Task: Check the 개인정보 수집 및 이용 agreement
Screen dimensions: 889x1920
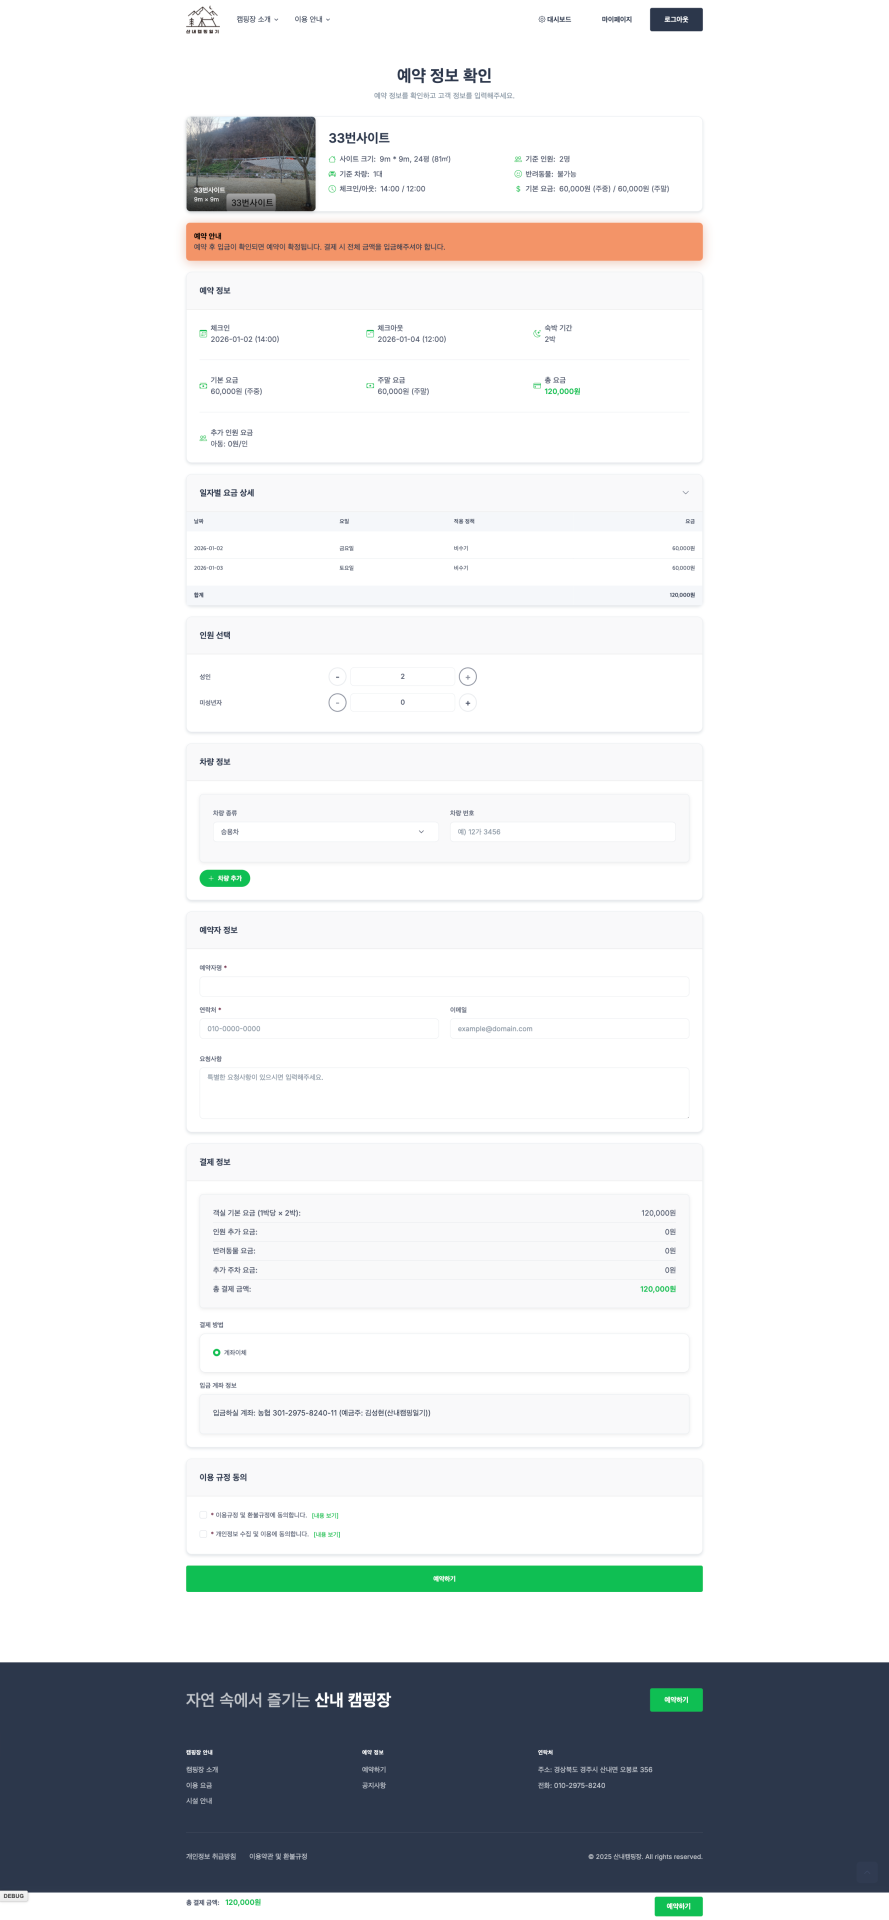Action: coord(204,1534)
